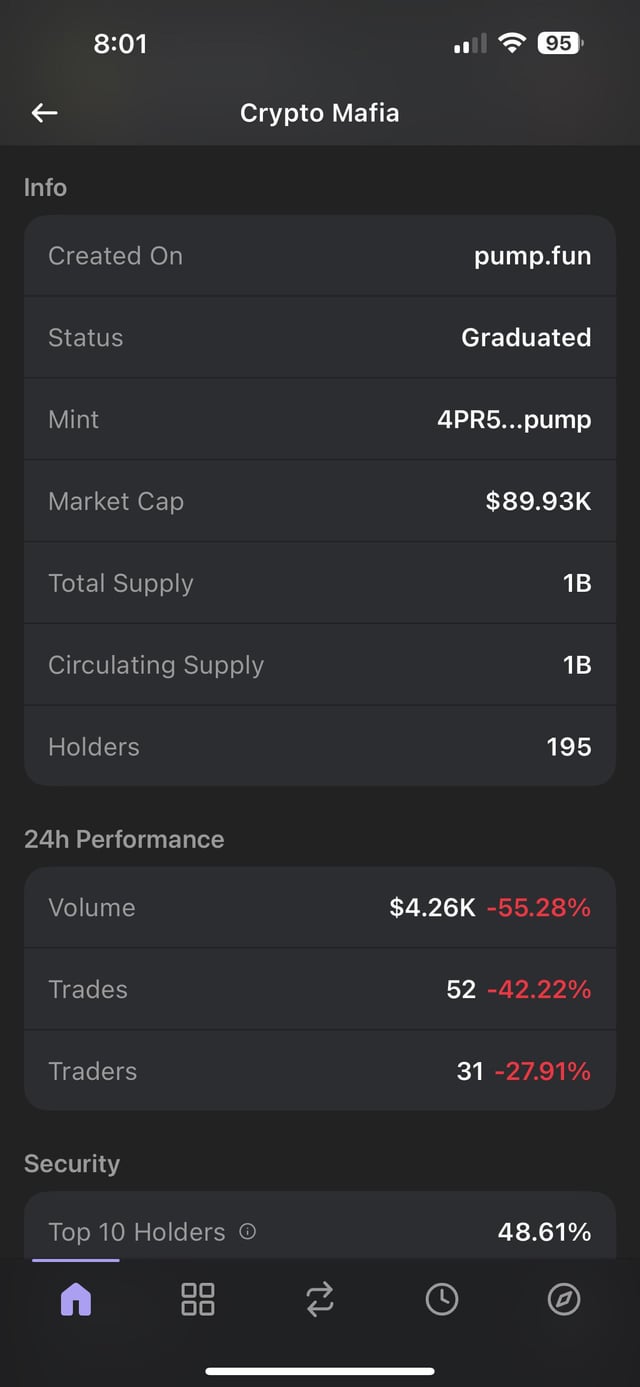Tap the back arrow icon
Image resolution: width=640 pixels, height=1387 pixels.
click(44, 113)
